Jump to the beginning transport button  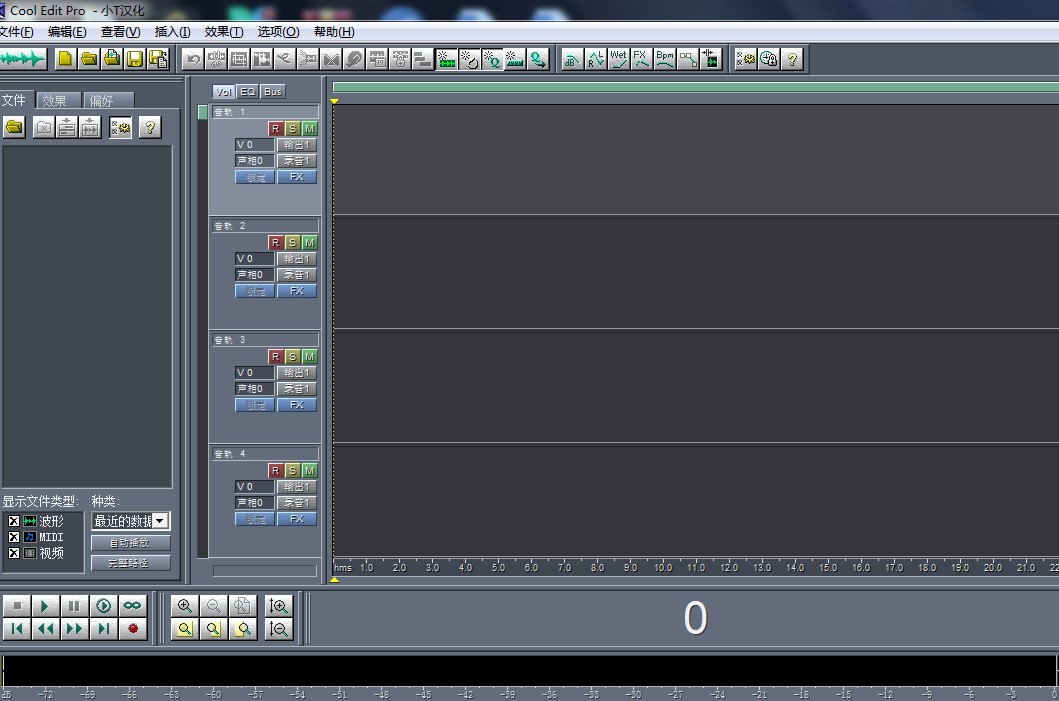(17, 629)
